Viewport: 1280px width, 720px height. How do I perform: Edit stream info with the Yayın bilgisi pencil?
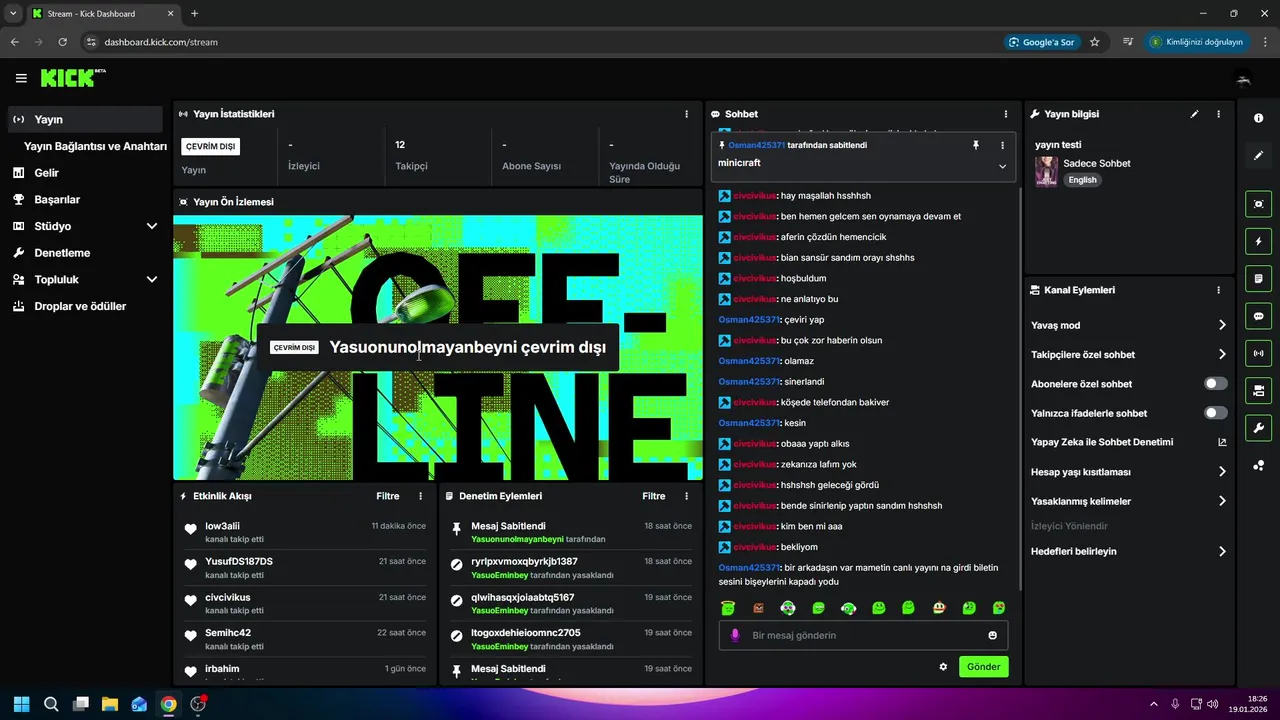coord(1194,114)
